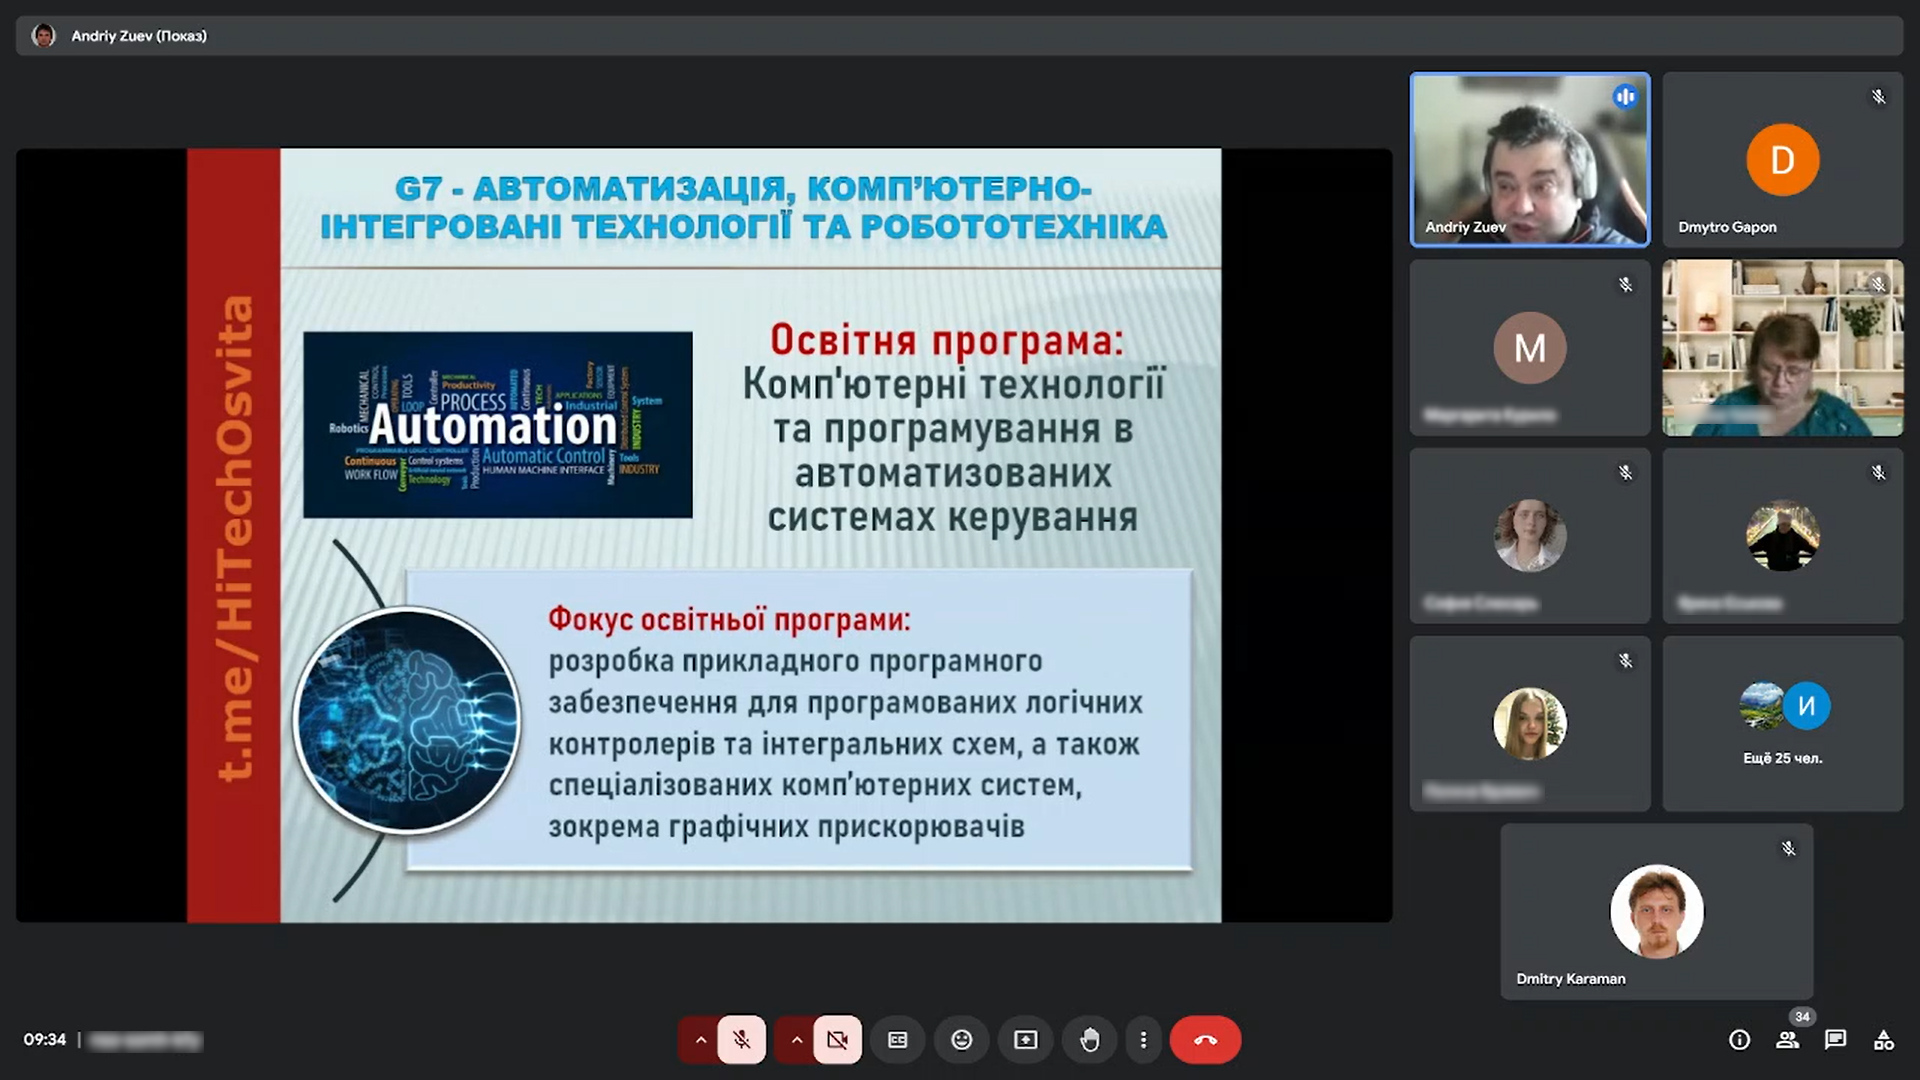This screenshot has height=1080, width=1920.
Task: Show the participants people panel
Action: pyautogui.click(x=1787, y=1040)
